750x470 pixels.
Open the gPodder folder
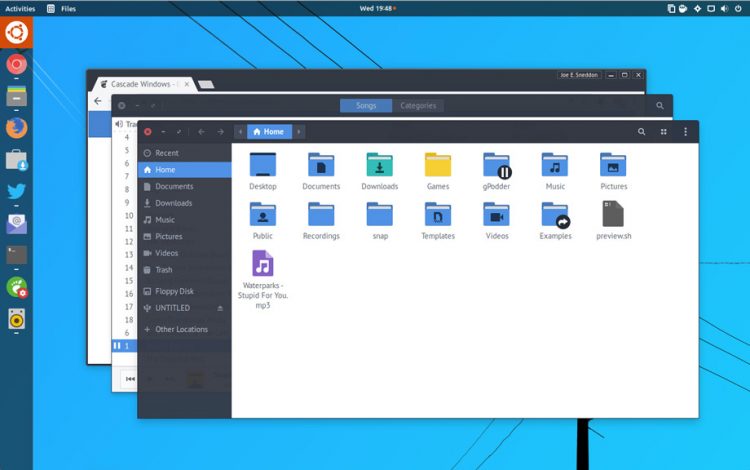pyautogui.click(x=496, y=171)
